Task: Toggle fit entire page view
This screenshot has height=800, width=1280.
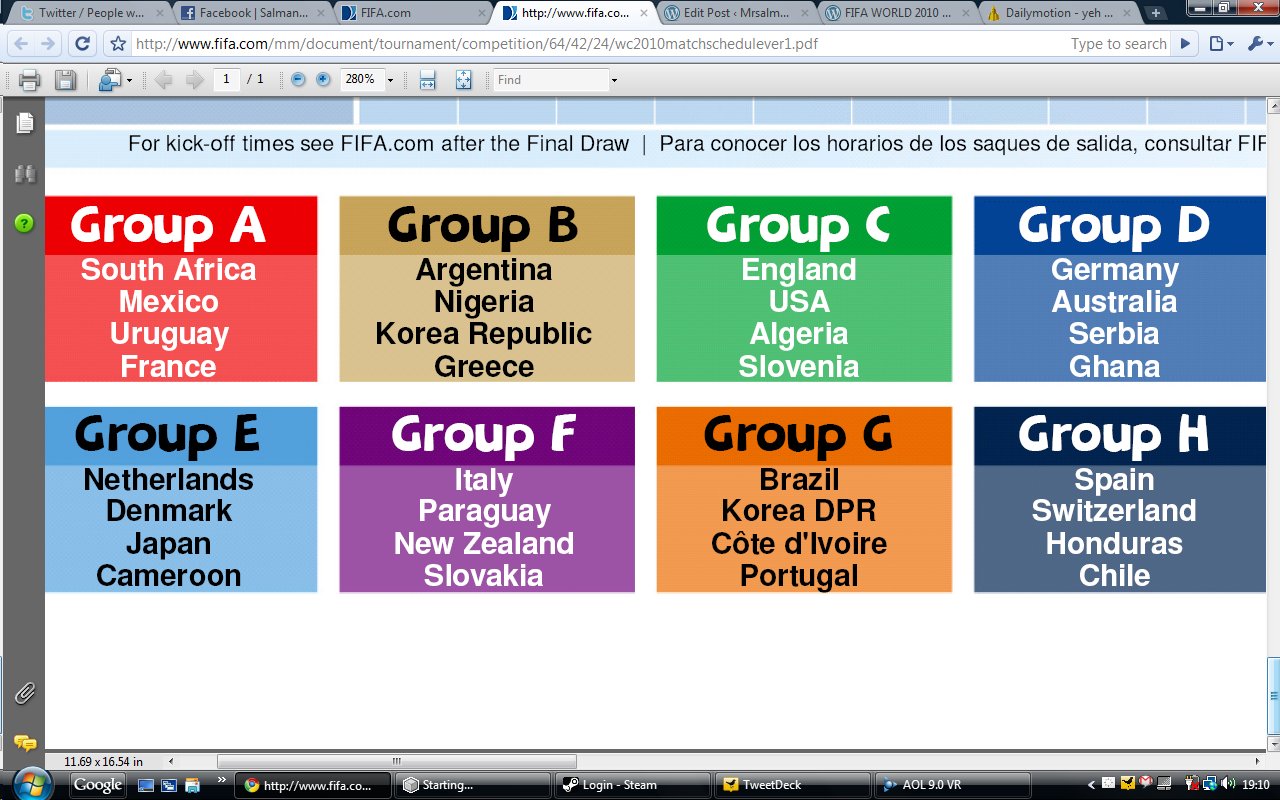Action: (463, 79)
